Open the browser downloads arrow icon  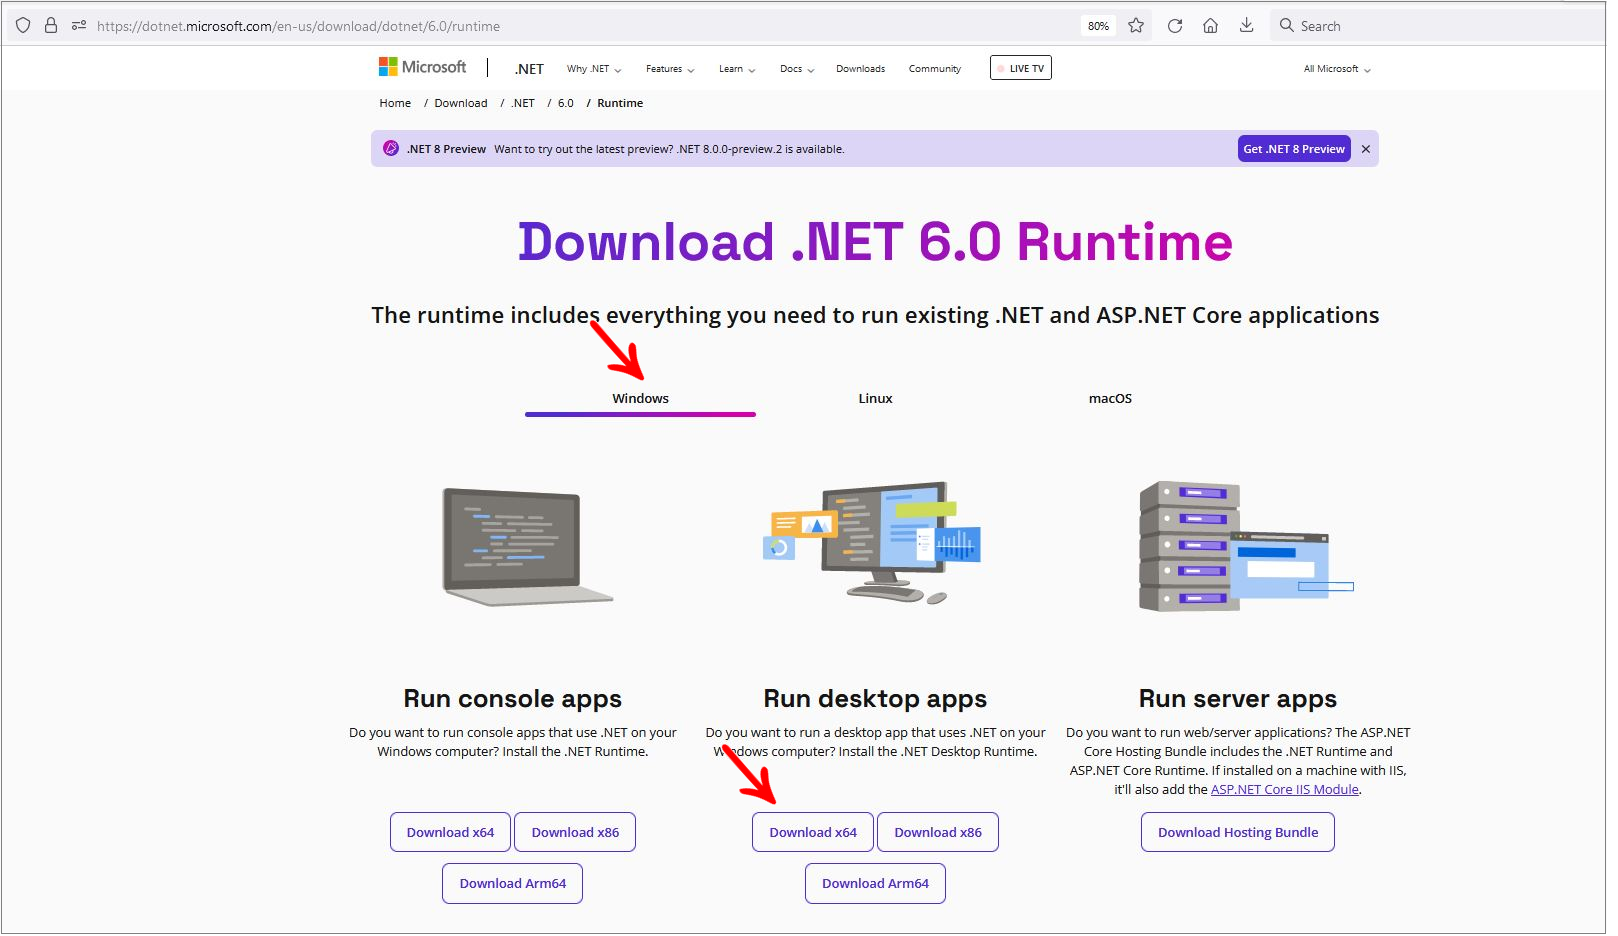[x=1246, y=26]
